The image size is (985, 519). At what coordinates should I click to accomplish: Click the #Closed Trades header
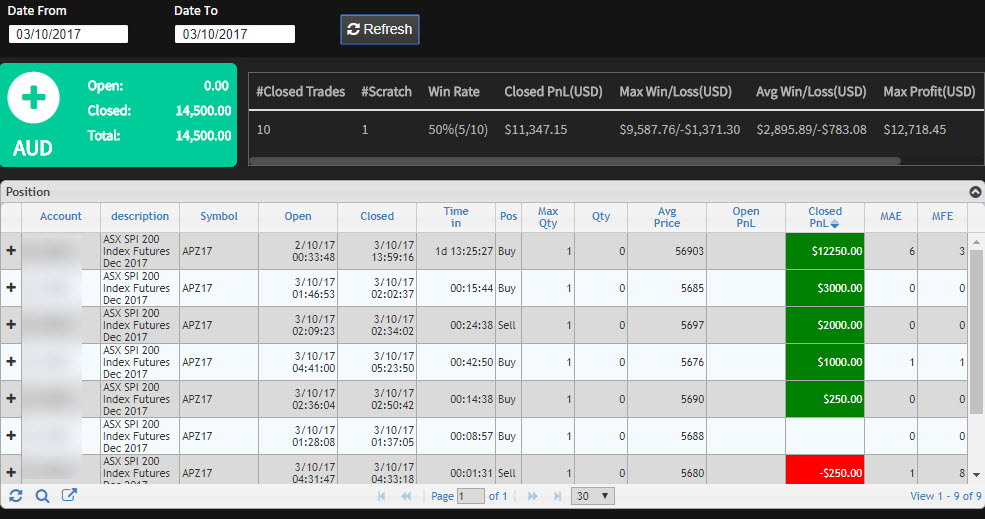pyautogui.click(x=300, y=92)
